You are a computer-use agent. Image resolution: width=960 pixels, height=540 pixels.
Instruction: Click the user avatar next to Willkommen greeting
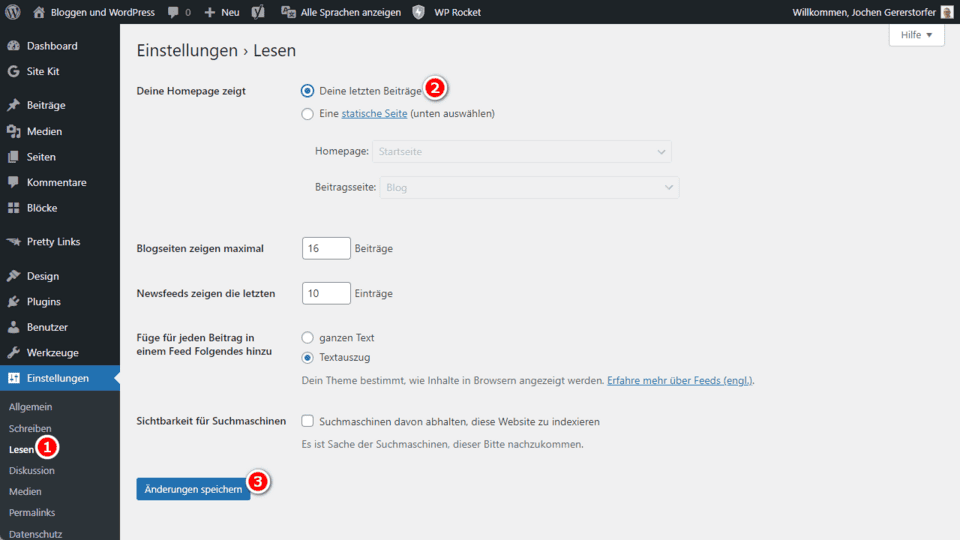946,12
